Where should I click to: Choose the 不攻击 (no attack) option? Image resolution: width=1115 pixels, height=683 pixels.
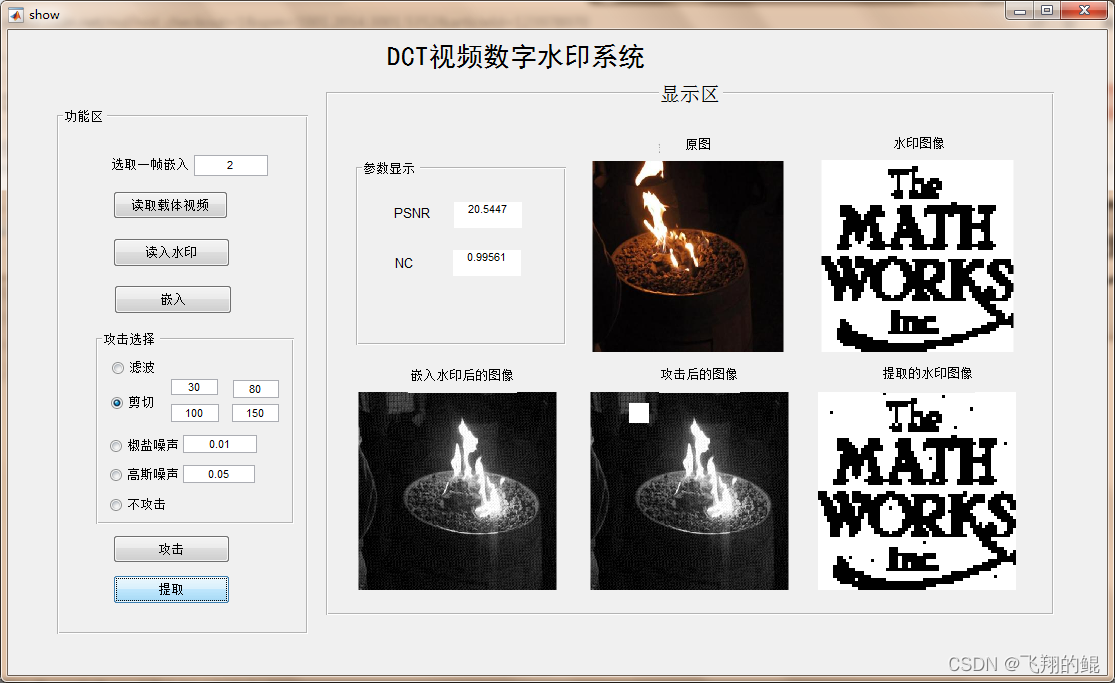(x=116, y=504)
